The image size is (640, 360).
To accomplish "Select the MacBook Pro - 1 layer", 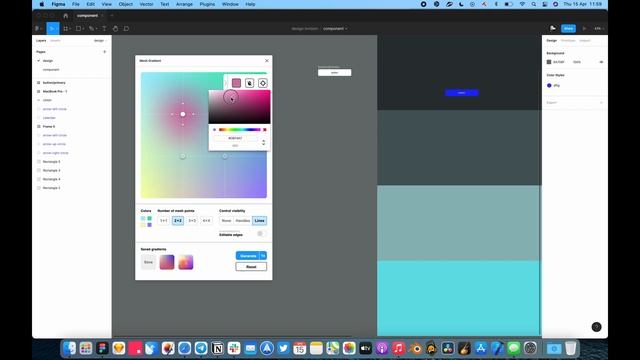I will [55, 91].
